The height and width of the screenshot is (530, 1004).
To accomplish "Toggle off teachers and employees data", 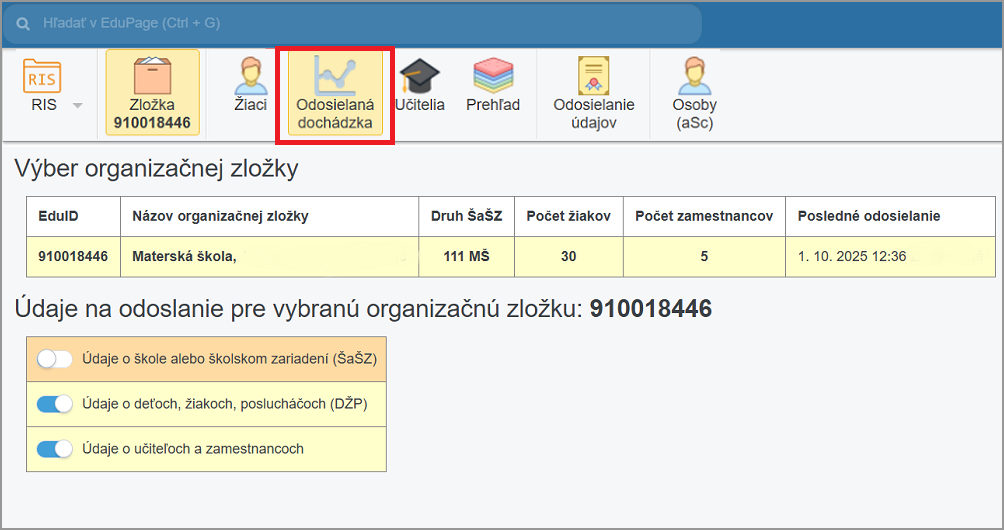I will click(55, 449).
